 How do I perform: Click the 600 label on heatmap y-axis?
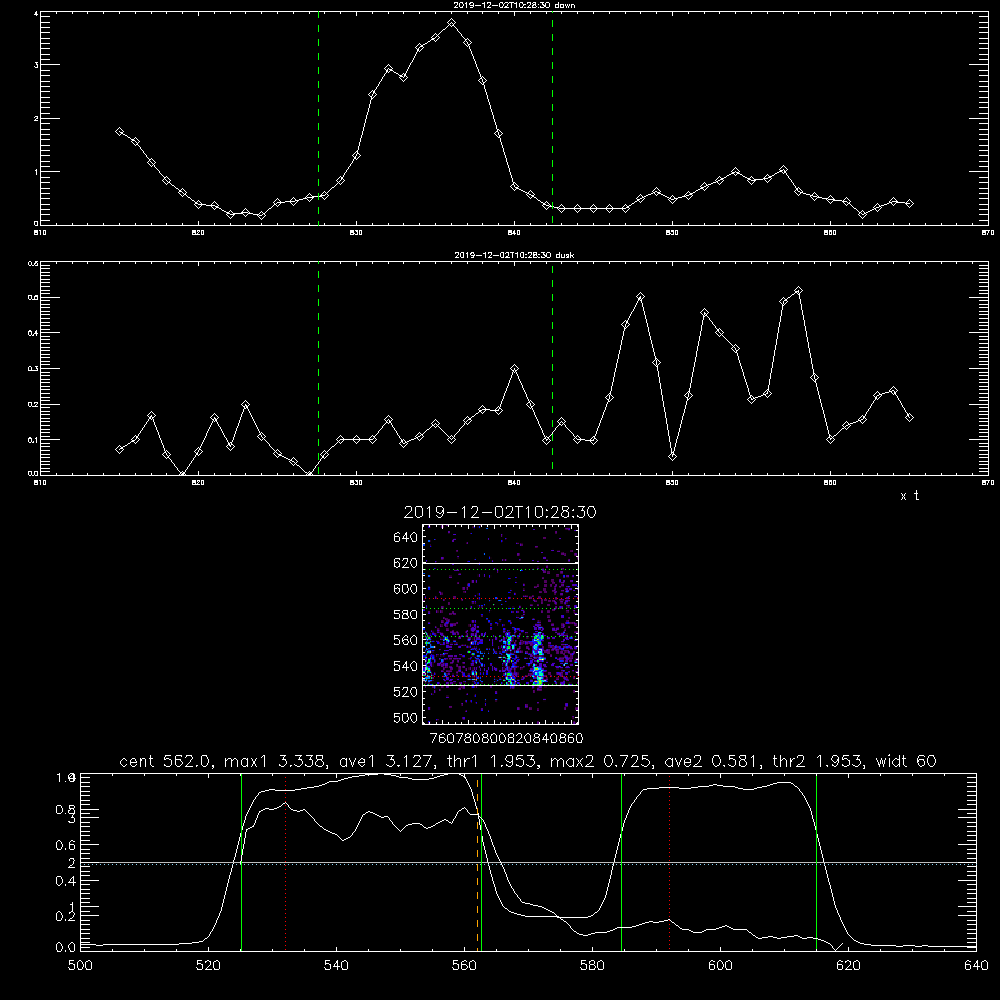(406, 589)
